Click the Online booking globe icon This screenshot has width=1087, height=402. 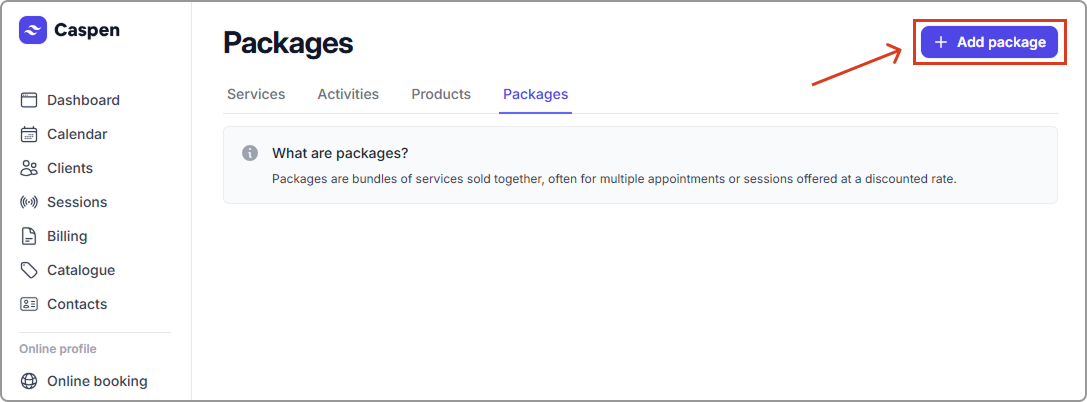tap(29, 381)
